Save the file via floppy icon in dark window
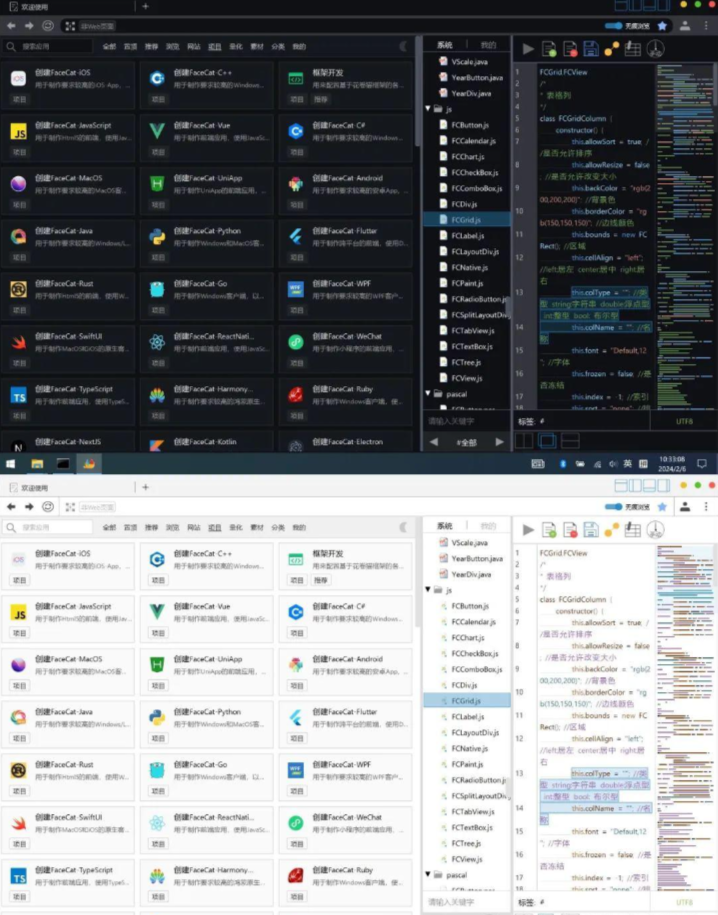 click(x=591, y=49)
